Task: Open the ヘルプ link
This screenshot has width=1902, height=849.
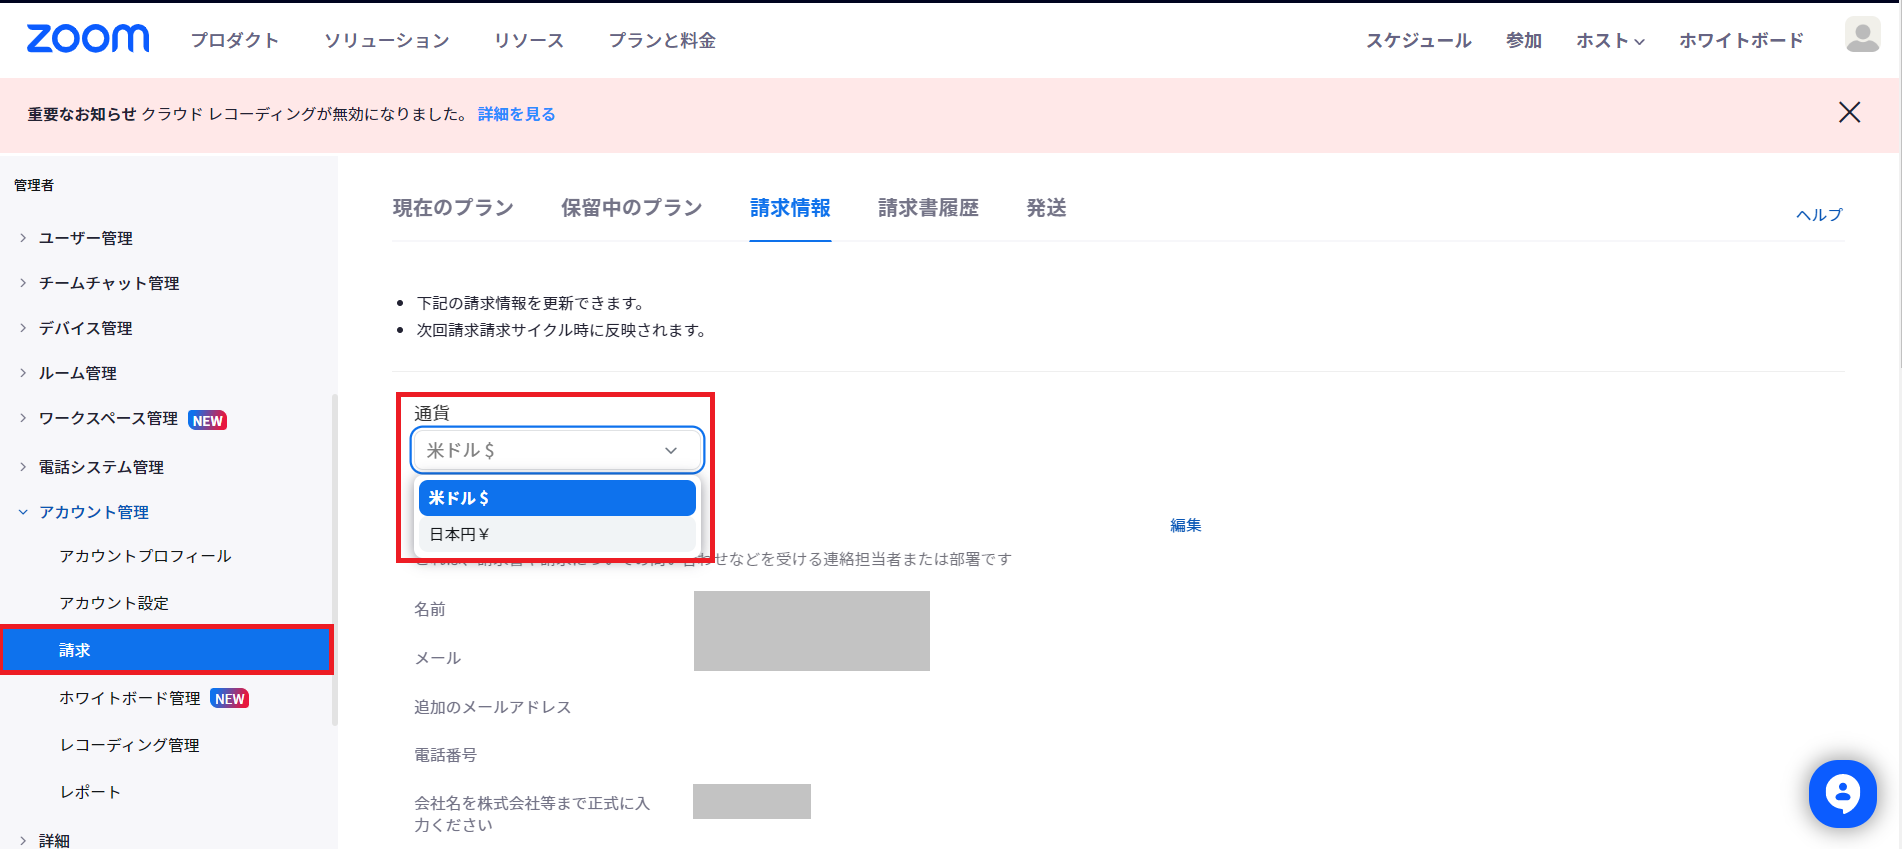Action: tap(1818, 215)
